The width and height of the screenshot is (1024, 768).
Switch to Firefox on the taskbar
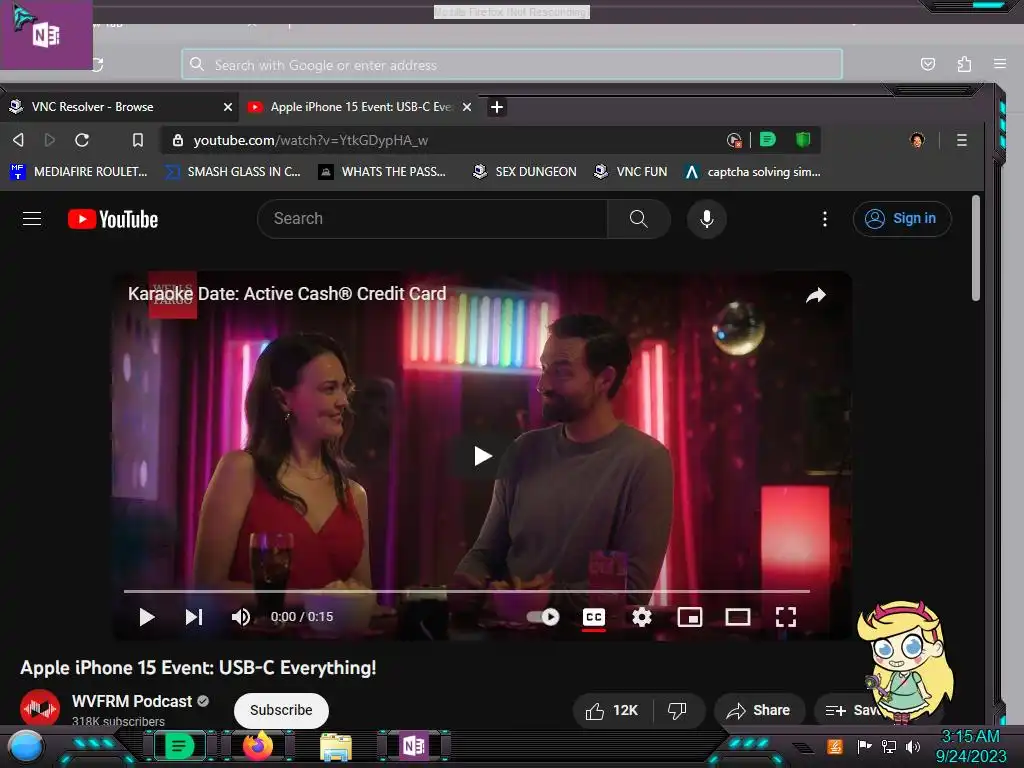click(x=257, y=746)
